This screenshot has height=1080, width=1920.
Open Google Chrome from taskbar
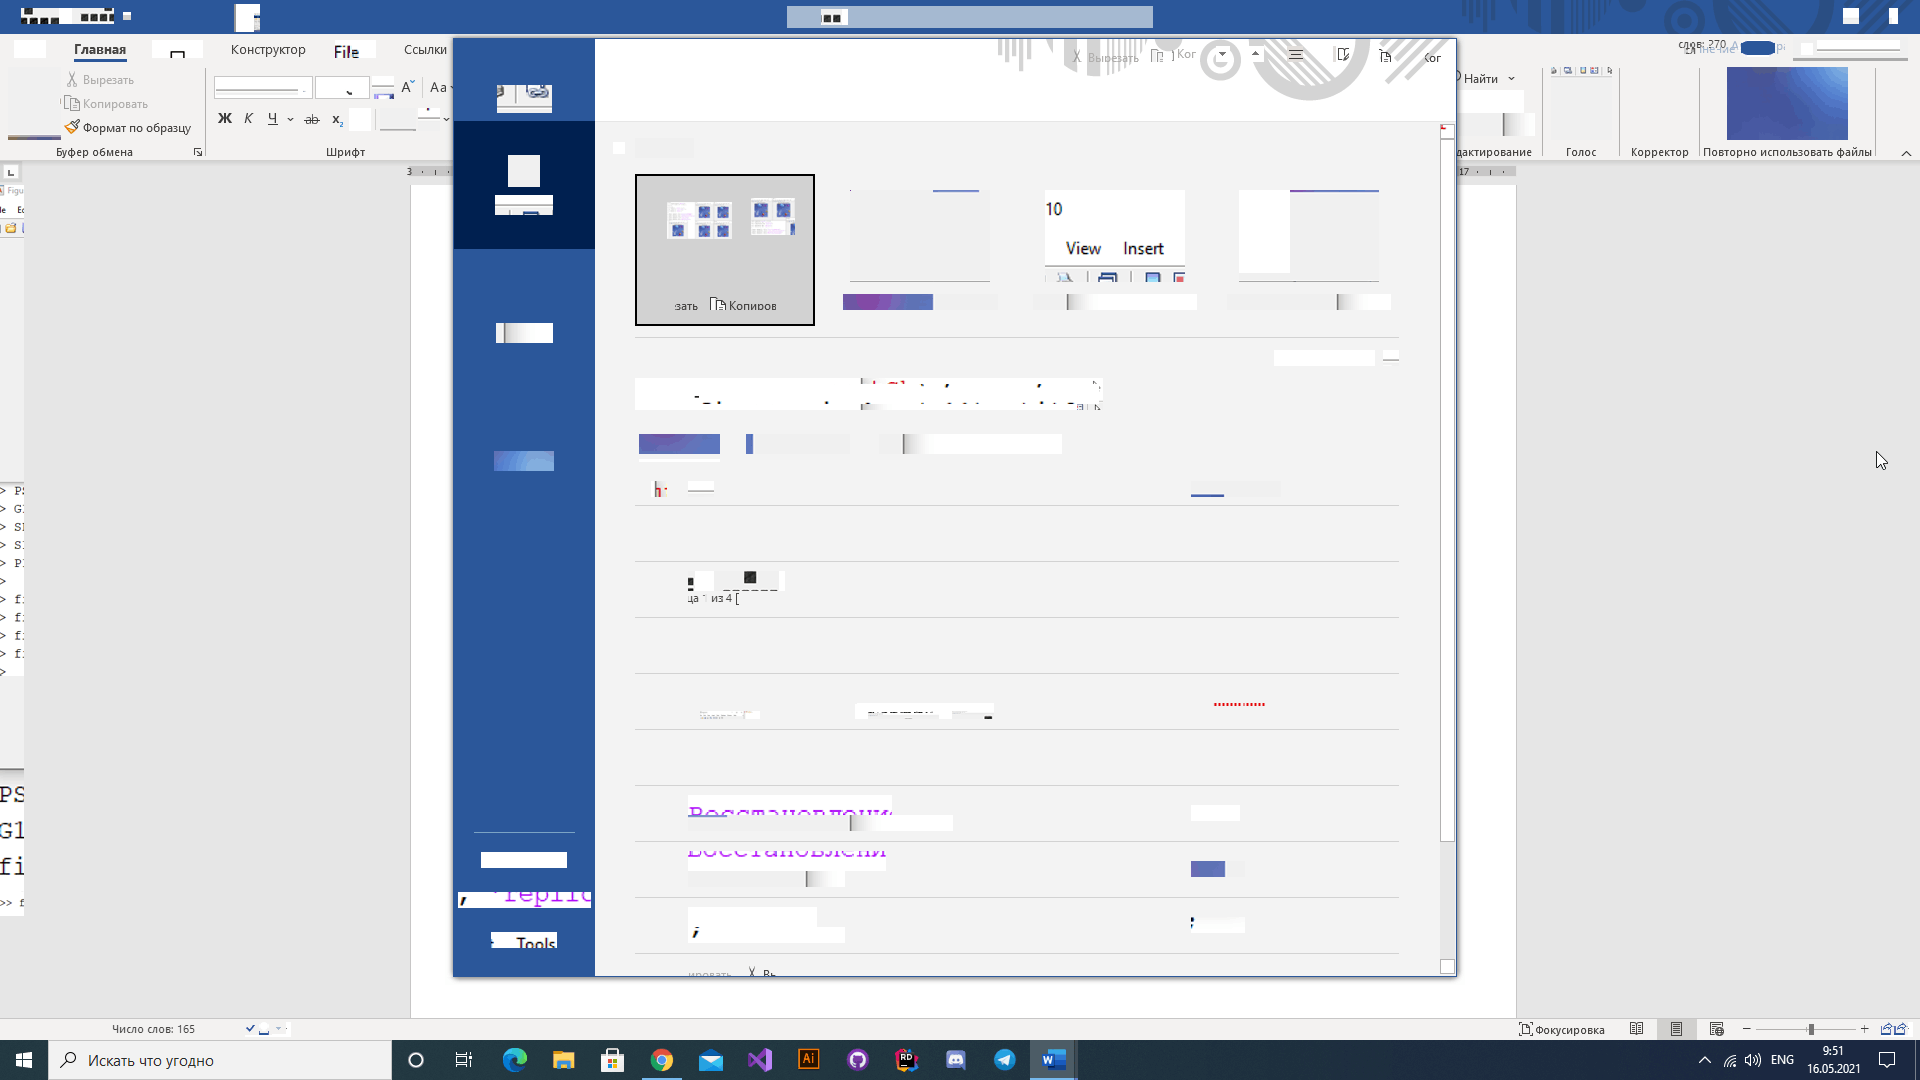(x=662, y=1060)
